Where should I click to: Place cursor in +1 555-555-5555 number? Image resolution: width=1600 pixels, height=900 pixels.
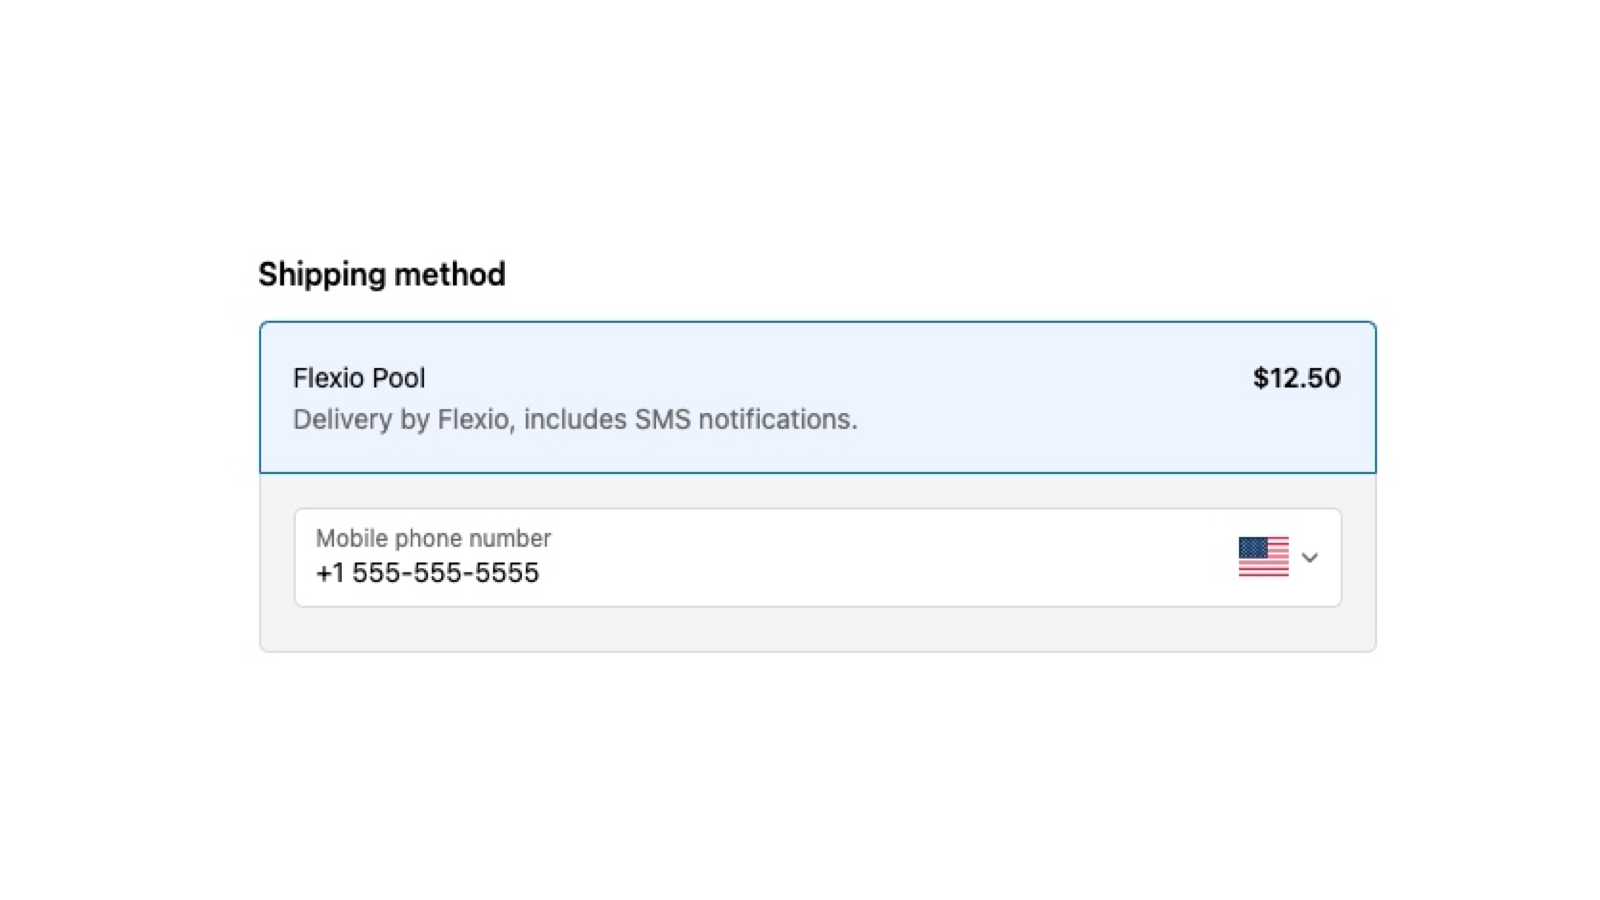[x=427, y=573]
